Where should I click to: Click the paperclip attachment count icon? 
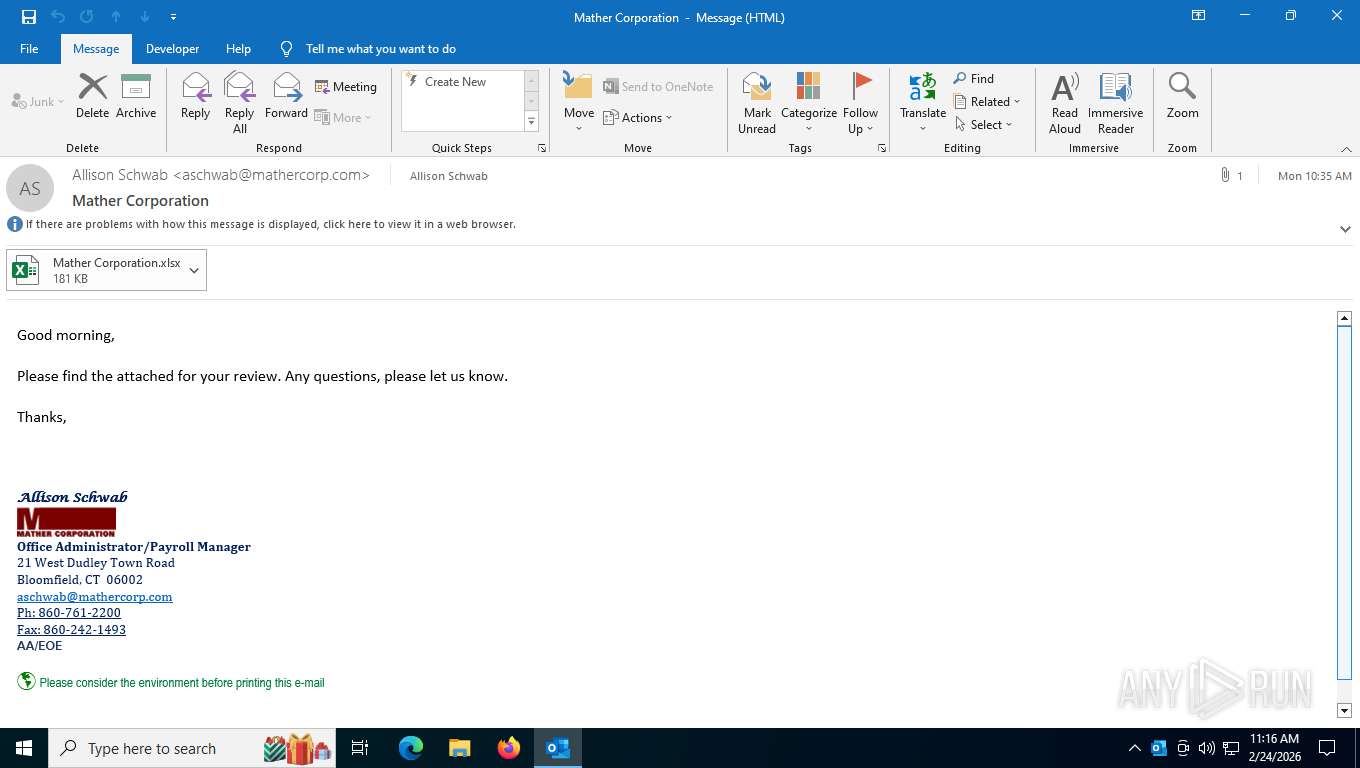(x=1224, y=175)
